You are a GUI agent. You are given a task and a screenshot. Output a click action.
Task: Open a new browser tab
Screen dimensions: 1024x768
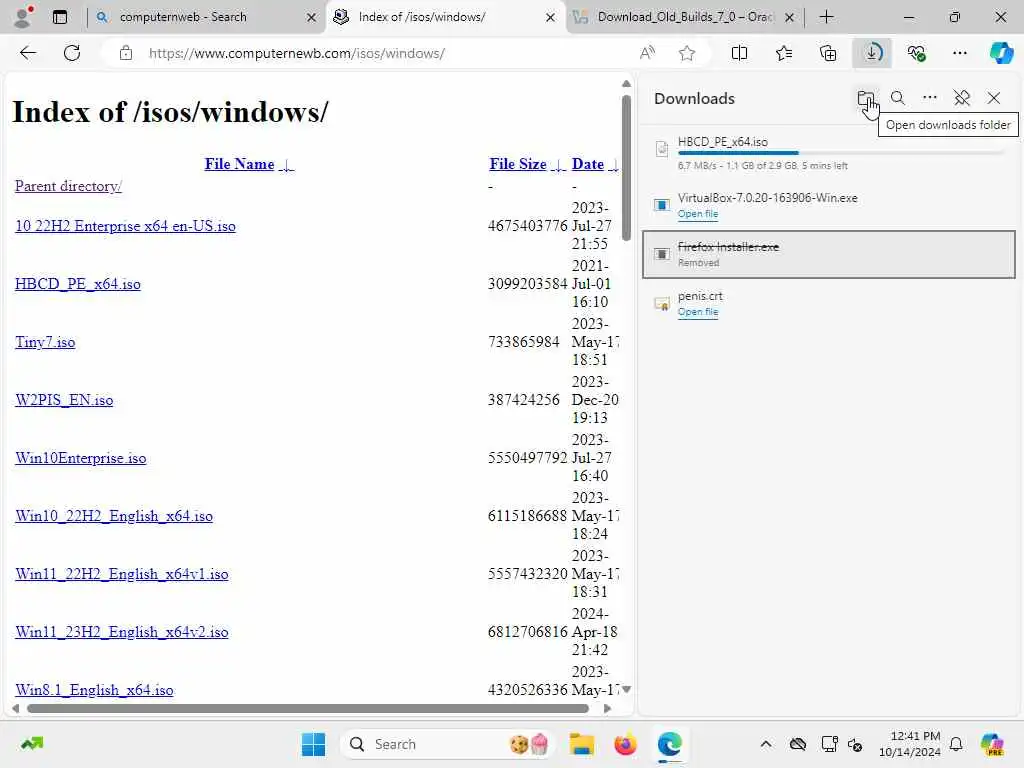click(826, 17)
